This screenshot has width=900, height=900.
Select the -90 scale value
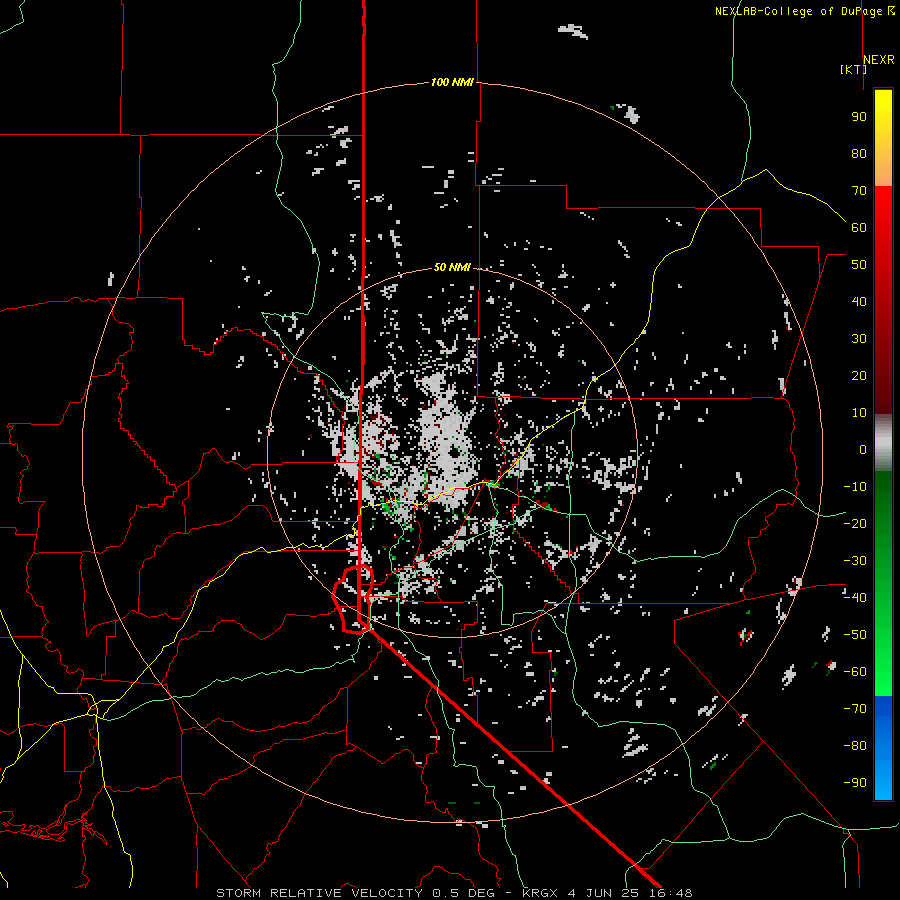(x=855, y=783)
